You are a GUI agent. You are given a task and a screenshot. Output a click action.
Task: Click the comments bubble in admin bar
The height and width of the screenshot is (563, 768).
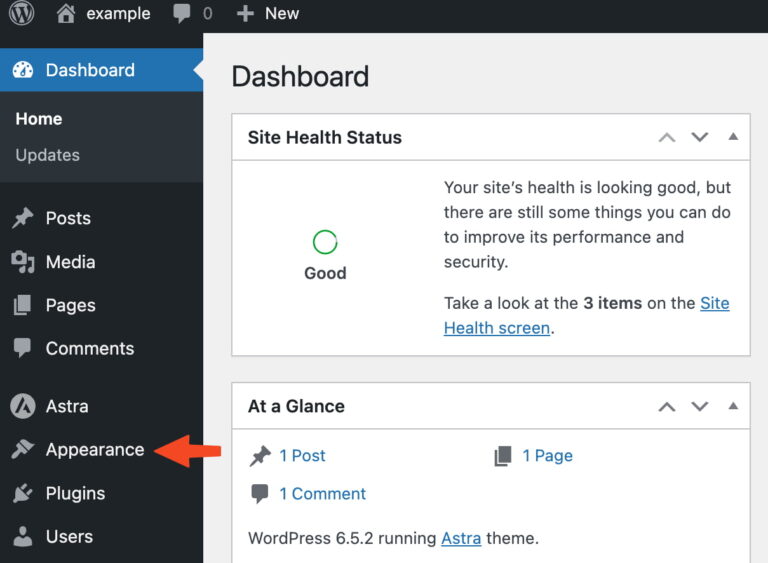[x=181, y=14]
